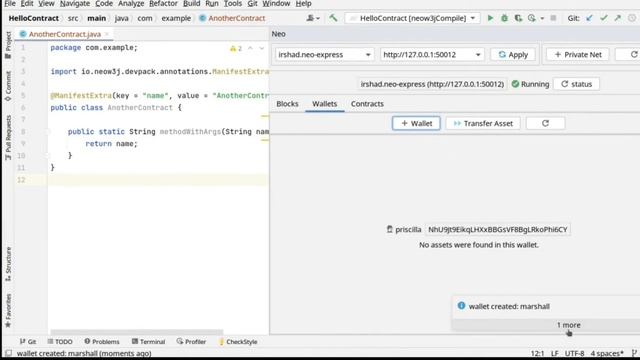
Task: Click priscilla wallet address field
Action: [x=498, y=229]
